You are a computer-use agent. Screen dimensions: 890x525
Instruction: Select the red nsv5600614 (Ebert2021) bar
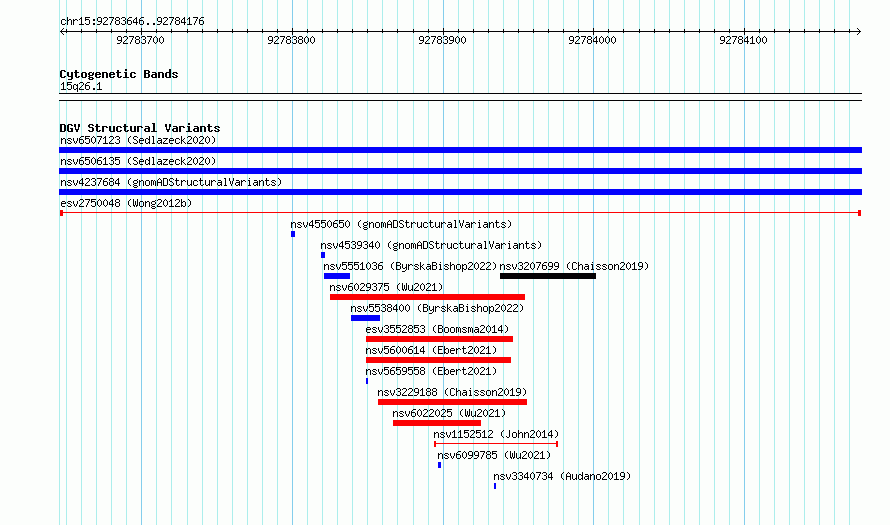coord(438,360)
